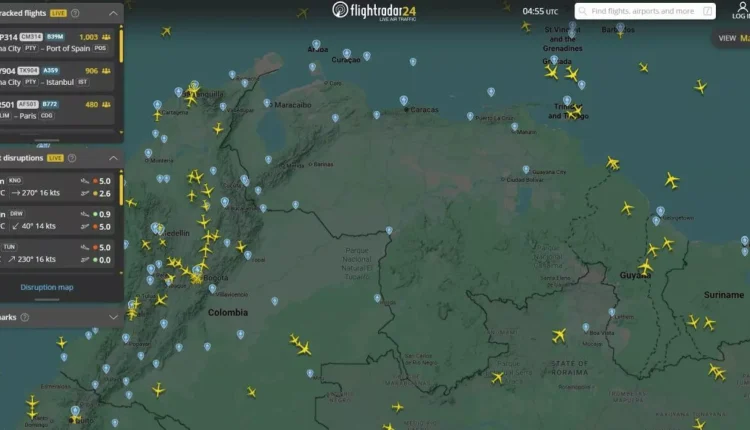Select the AF501 flight to Paris
The height and width of the screenshot is (430, 750).
click(60, 109)
